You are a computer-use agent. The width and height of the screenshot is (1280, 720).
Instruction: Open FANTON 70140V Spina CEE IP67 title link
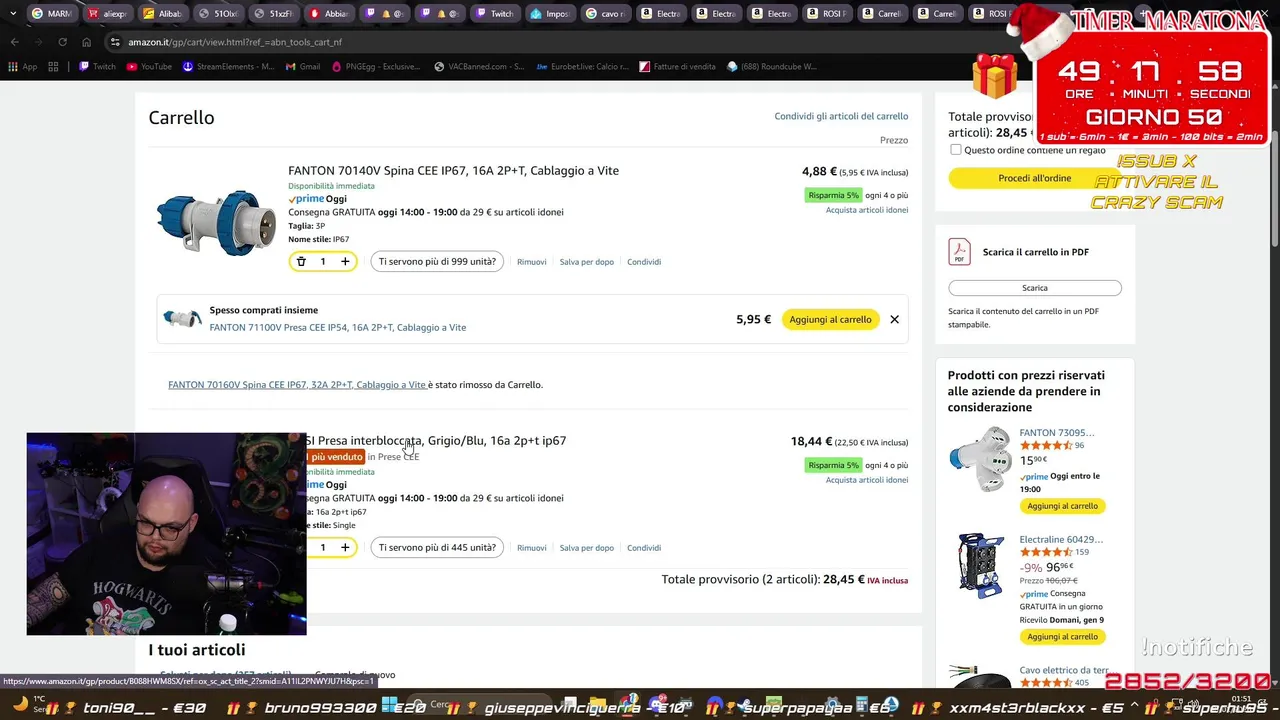(x=453, y=171)
